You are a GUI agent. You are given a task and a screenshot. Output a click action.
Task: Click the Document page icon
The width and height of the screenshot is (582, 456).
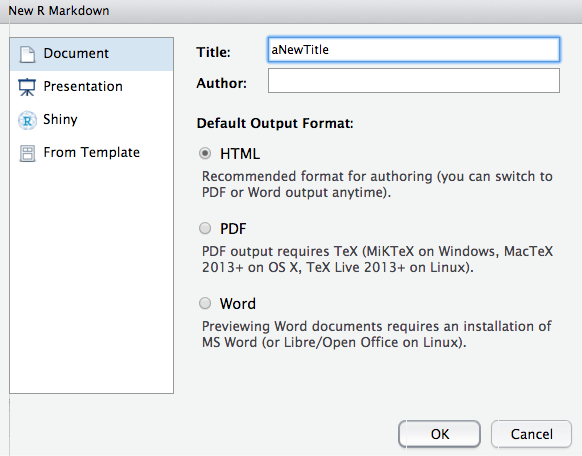click(27, 54)
